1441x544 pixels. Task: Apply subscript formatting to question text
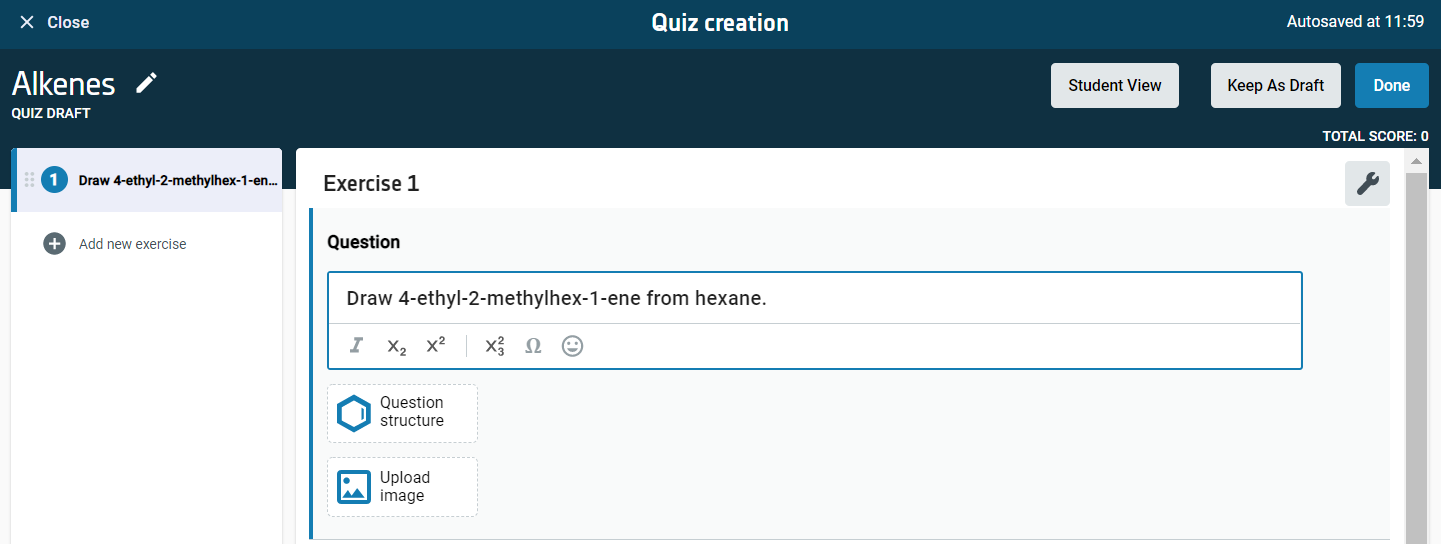tap(396, 346)
